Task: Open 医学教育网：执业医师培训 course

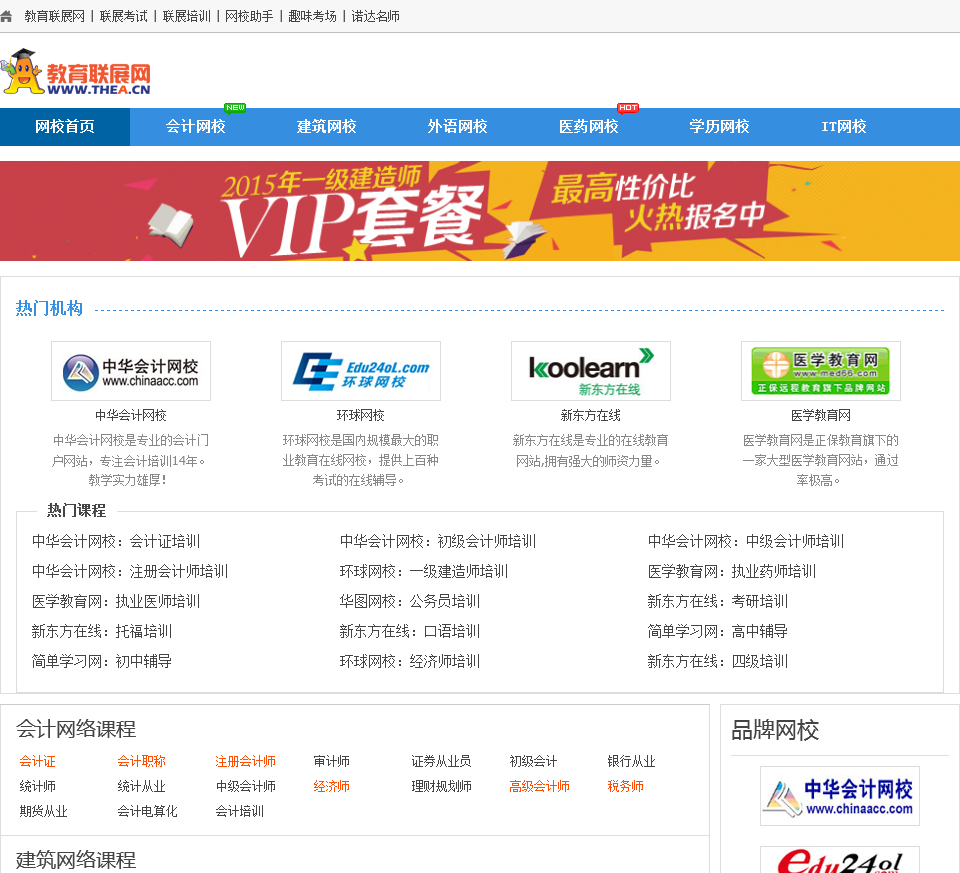Action: click(116, 601)
